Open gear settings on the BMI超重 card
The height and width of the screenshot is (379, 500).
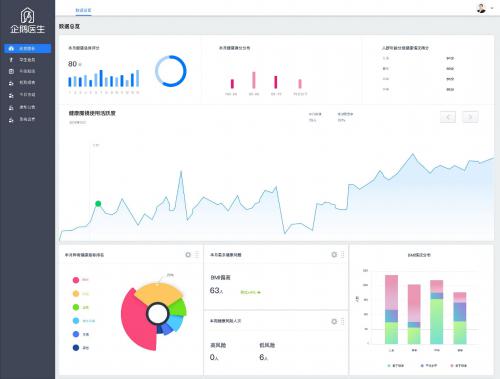pos(334,255)
